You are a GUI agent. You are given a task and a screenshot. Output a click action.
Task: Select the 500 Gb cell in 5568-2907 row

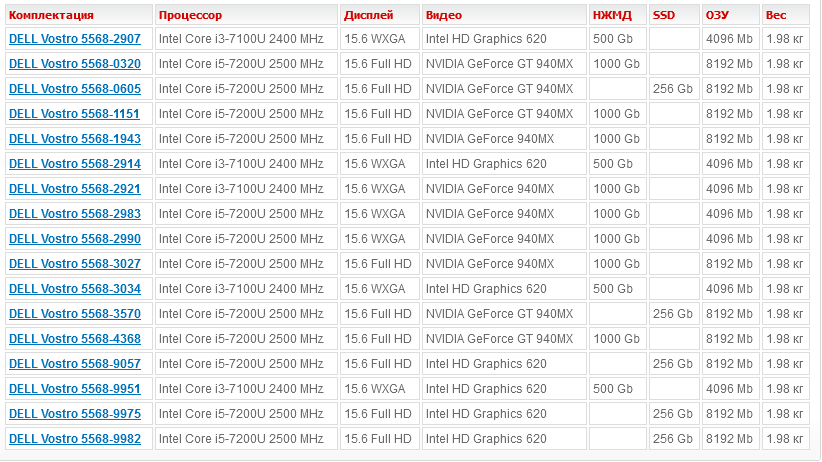[618, 39]
